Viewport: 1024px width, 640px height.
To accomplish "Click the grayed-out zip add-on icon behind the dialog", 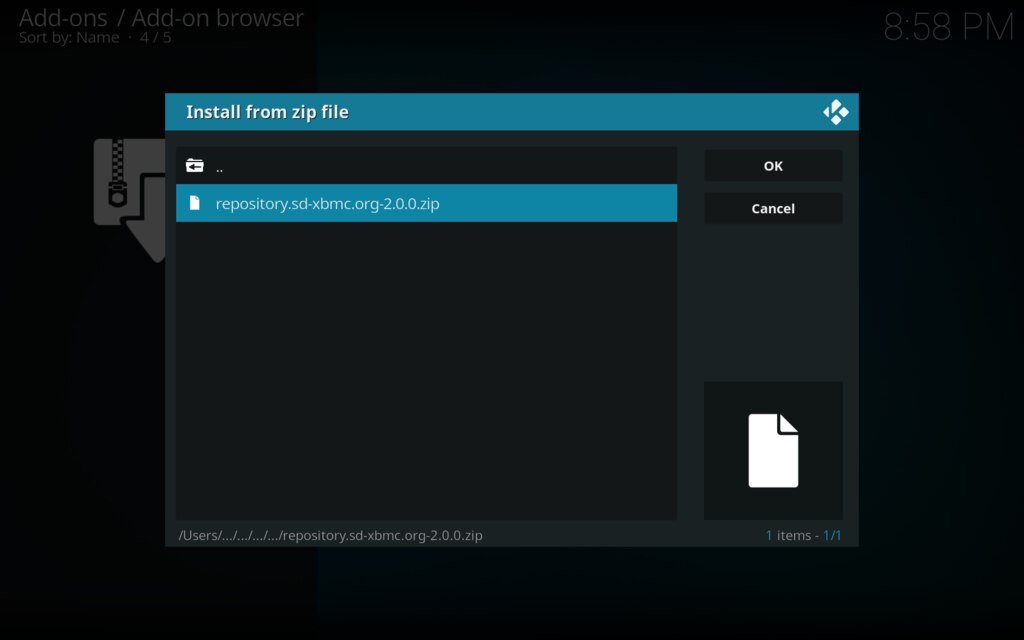I will [125, 195].
